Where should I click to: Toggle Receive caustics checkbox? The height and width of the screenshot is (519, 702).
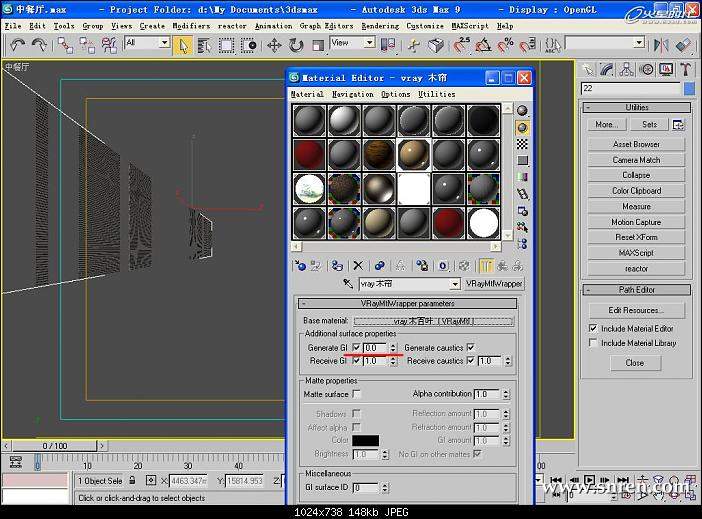pyautogui.click(x=470, y=360)
